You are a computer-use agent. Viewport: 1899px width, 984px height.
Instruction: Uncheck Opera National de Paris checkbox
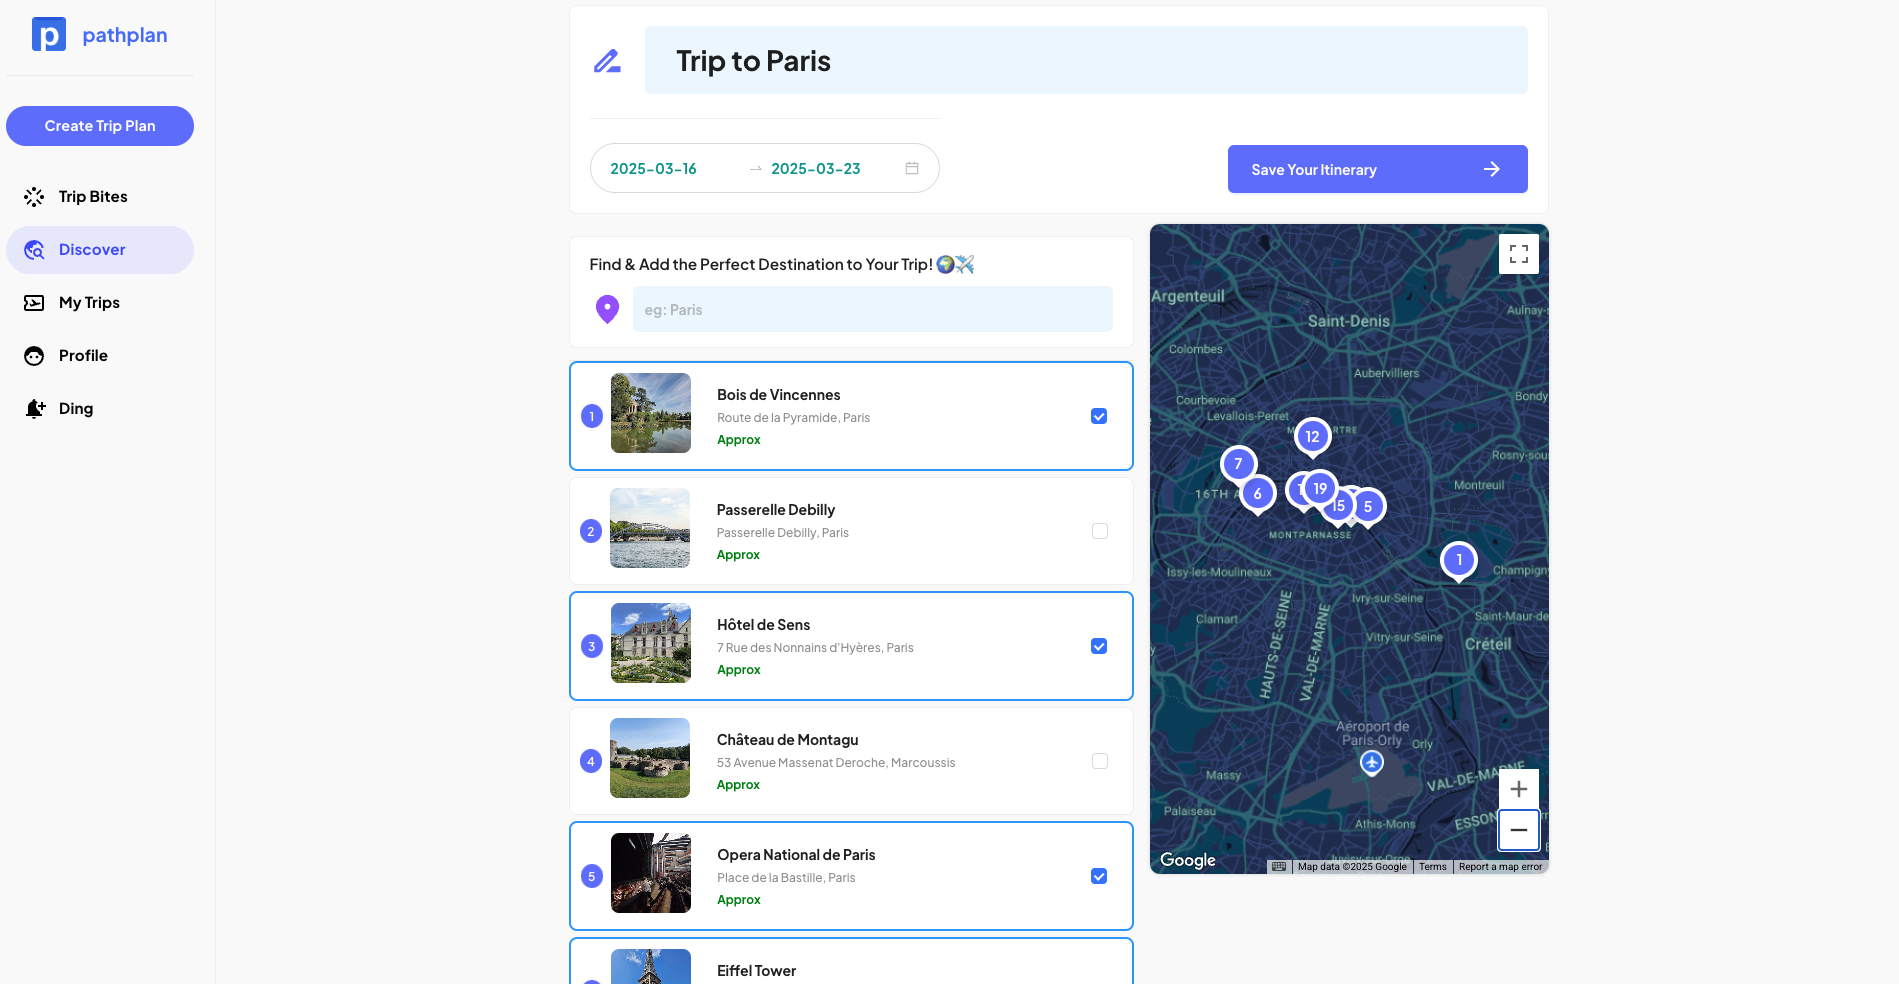(x=1099, y=876)
